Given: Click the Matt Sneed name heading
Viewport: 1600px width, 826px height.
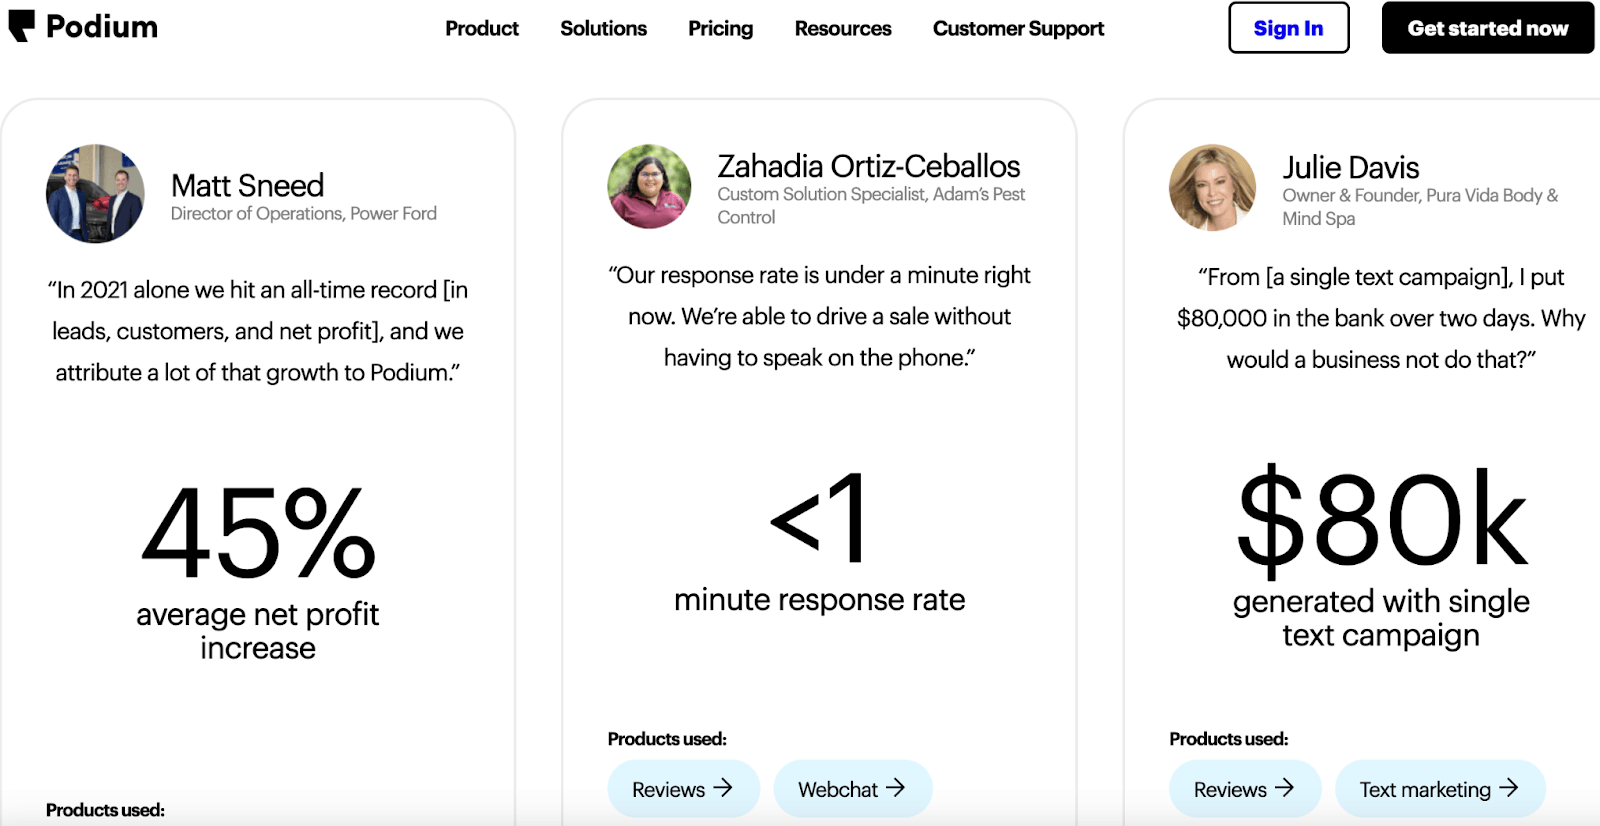Looking at the screenshot, I should click(247, 186).
